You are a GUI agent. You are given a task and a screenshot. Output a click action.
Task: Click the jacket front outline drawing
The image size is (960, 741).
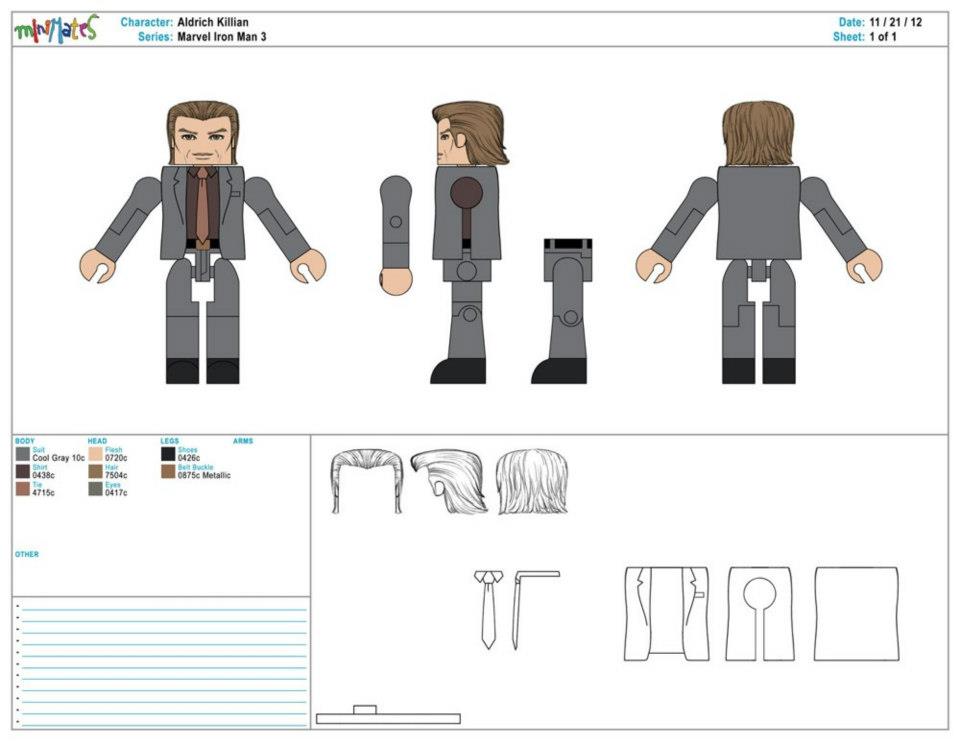(666, 614)
